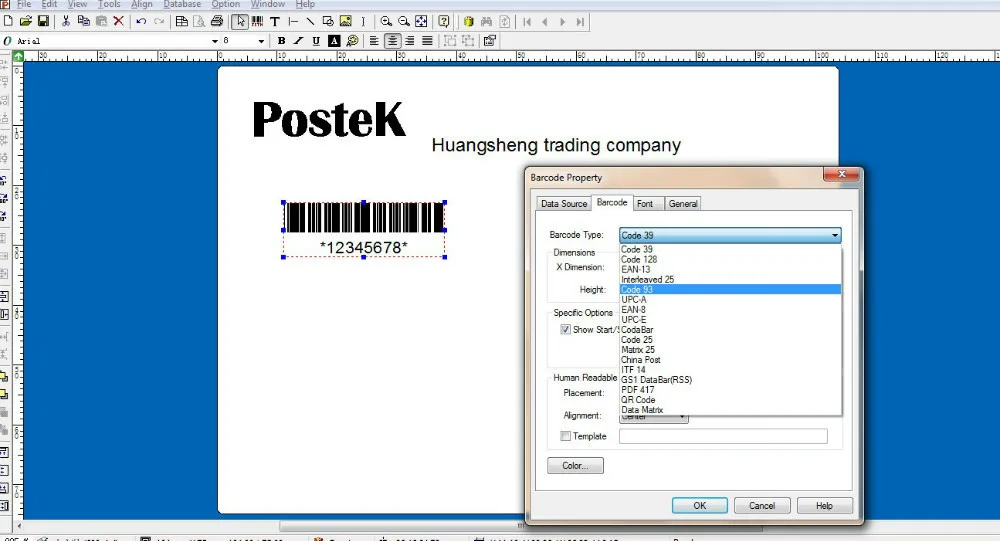Screen dimensions: 1000x541
Task: Choose PDF 417 from barcode list
Action: [730, 390]
